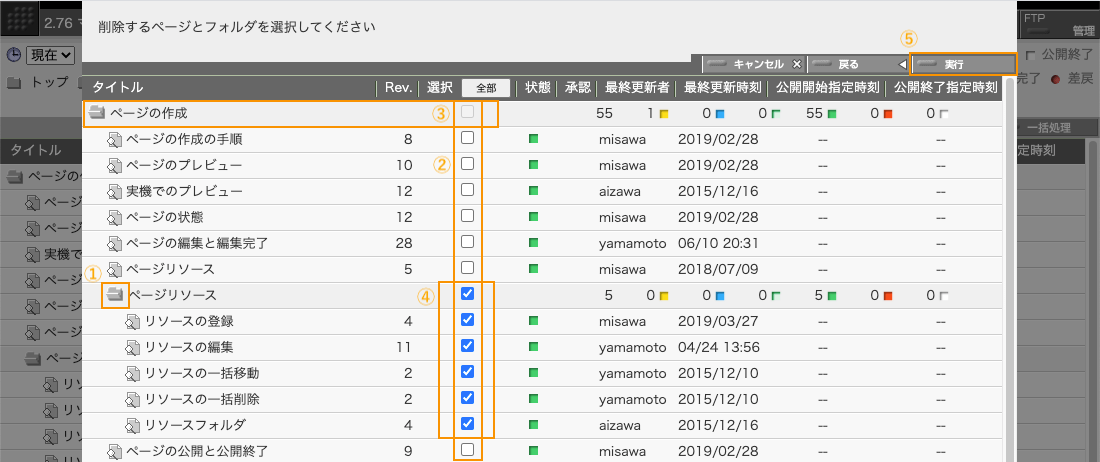Screen dimensions: 1100x462
Task: Collapse the ページの作成 root folder
Action: click(96, 114)
